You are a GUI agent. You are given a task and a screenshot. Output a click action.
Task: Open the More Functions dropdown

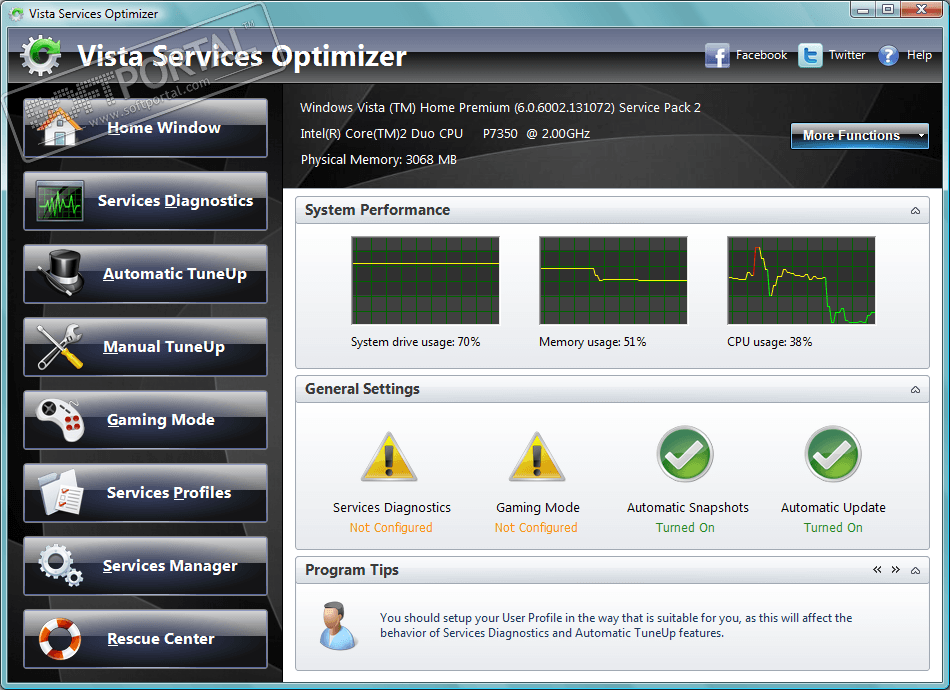pyautogui.click(x=859, y=136)
